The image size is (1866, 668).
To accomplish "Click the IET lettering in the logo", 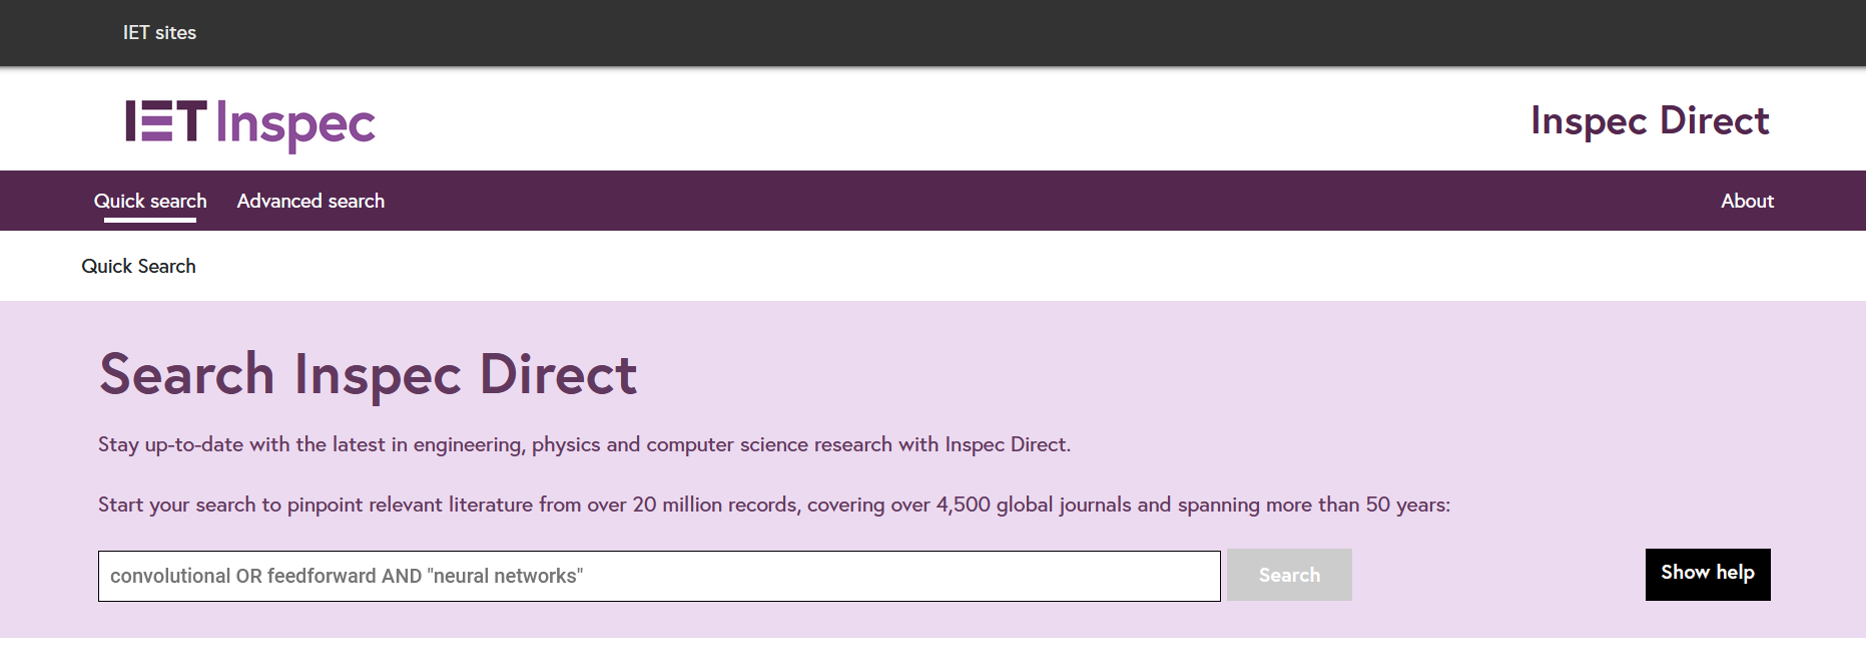I will tap(166, 122).
